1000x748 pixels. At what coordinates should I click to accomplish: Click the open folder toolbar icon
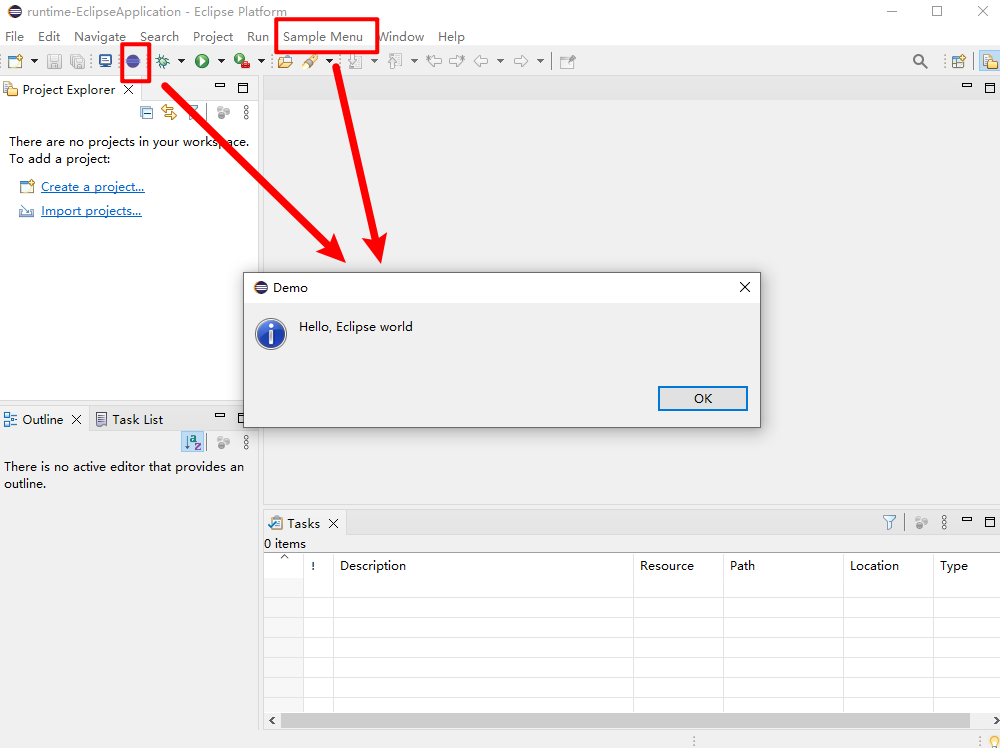285,61
